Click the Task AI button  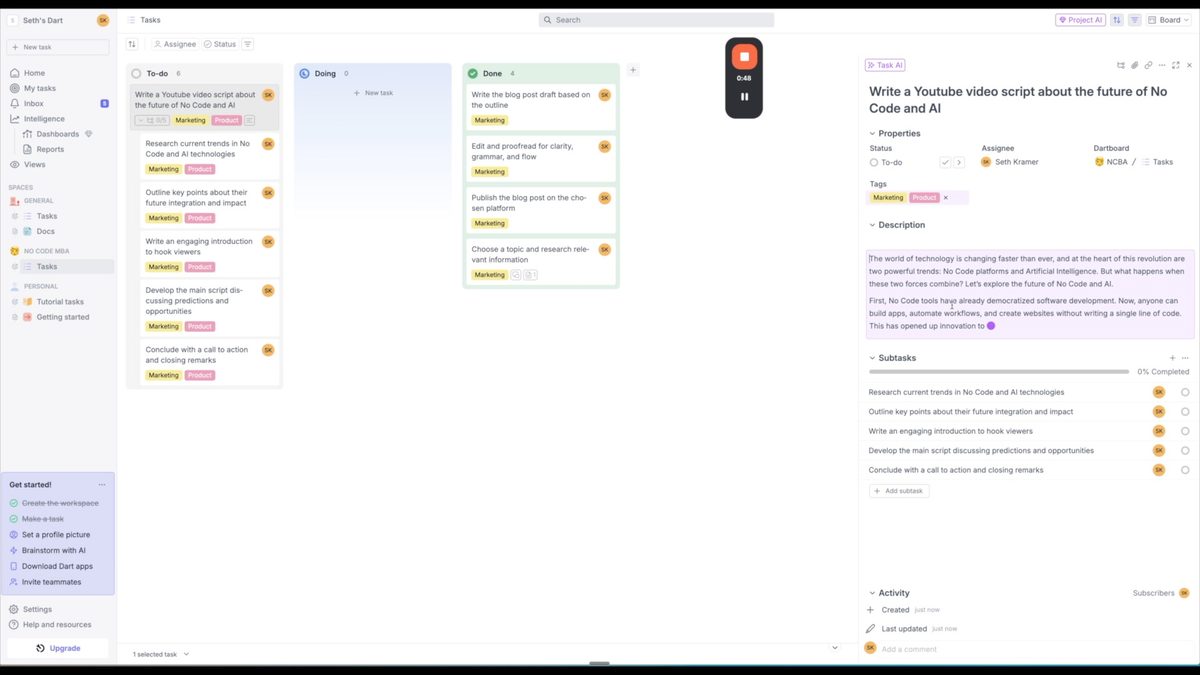tap(885, 65)
